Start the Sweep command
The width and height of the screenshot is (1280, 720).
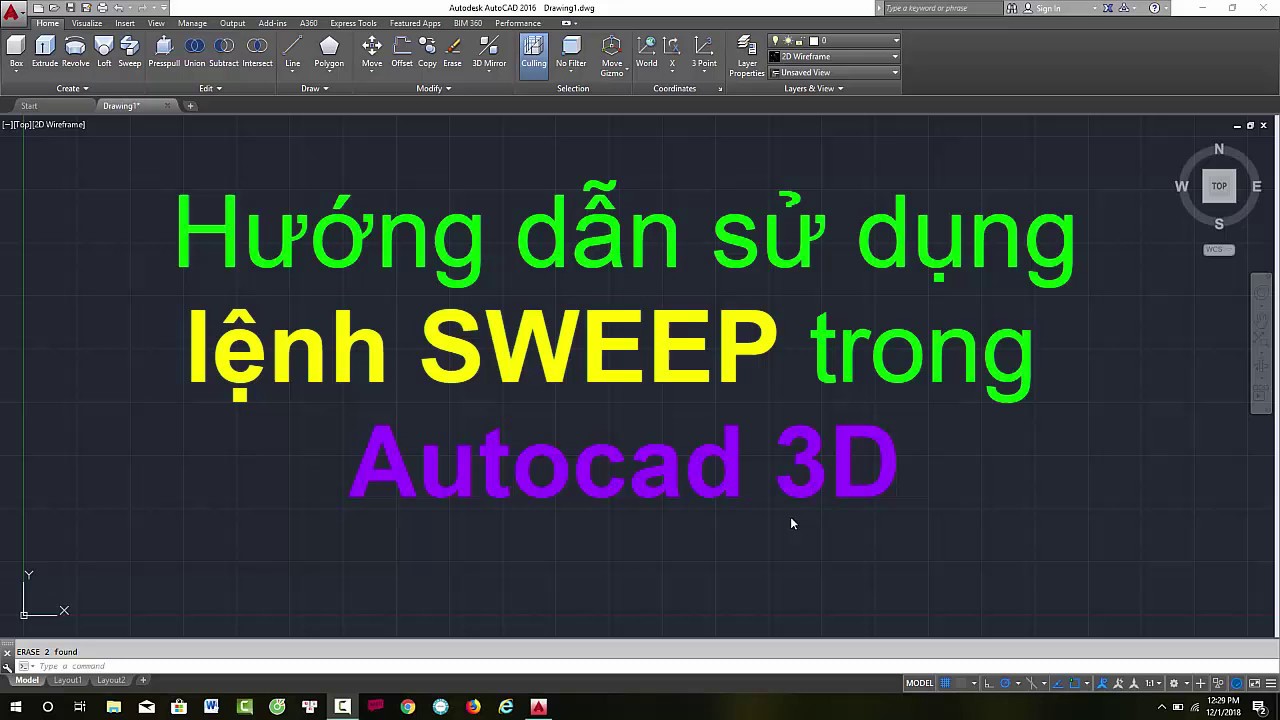click(x=130, y=52)
